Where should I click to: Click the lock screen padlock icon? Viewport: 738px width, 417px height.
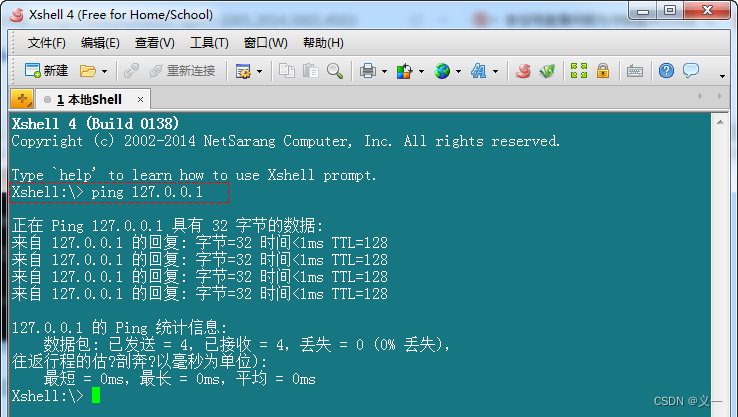click(603, 71)
